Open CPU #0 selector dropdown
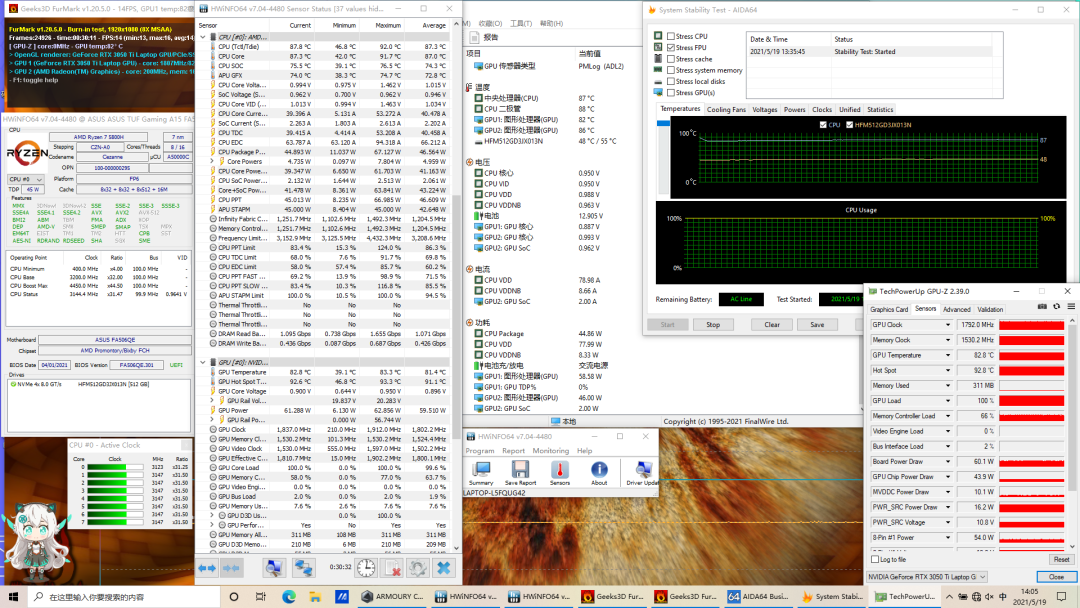The height and width of the screenshot is (608, 1080). point(25,179)
